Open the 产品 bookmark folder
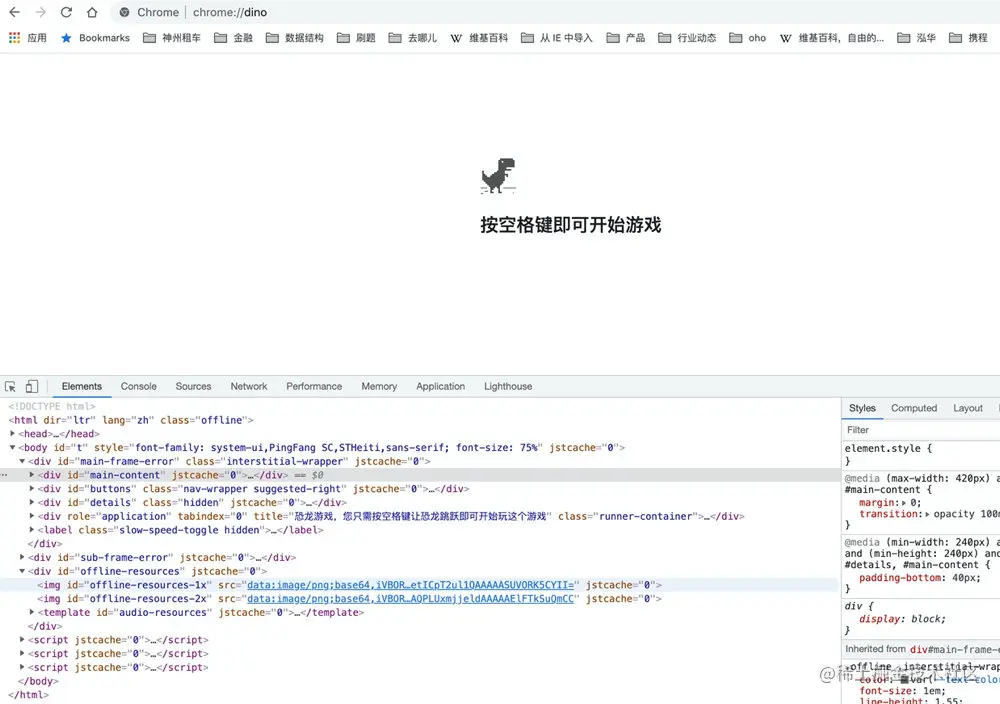The height and width of the screenshot is (704, 1000). [626, 38]
